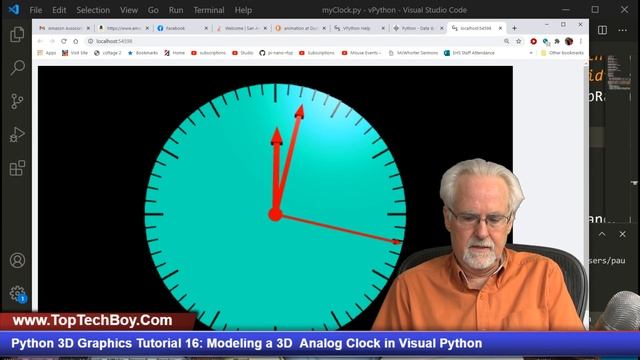640x360 pixels.
Task: Click the clock canvas center hub
Action: (276, 214)
